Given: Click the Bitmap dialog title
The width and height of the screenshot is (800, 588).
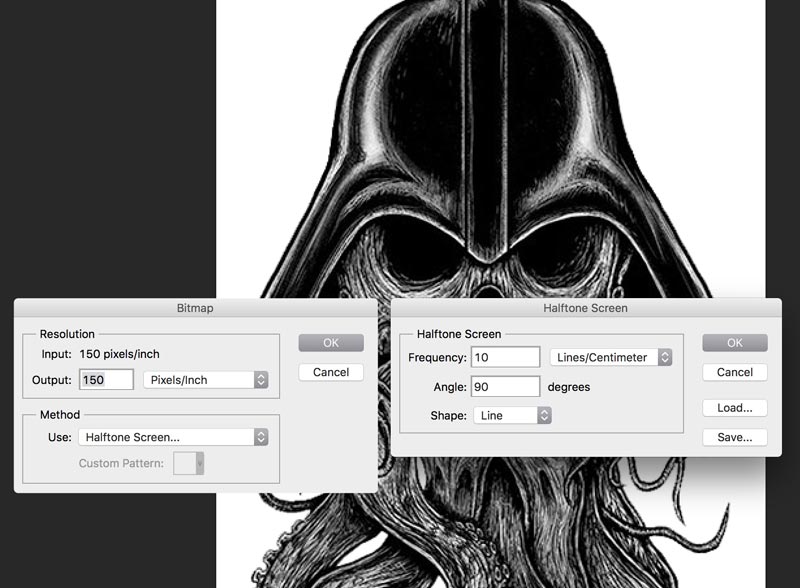Looking at the screenshot, I should pyautogui.click(x=195, y=308).
